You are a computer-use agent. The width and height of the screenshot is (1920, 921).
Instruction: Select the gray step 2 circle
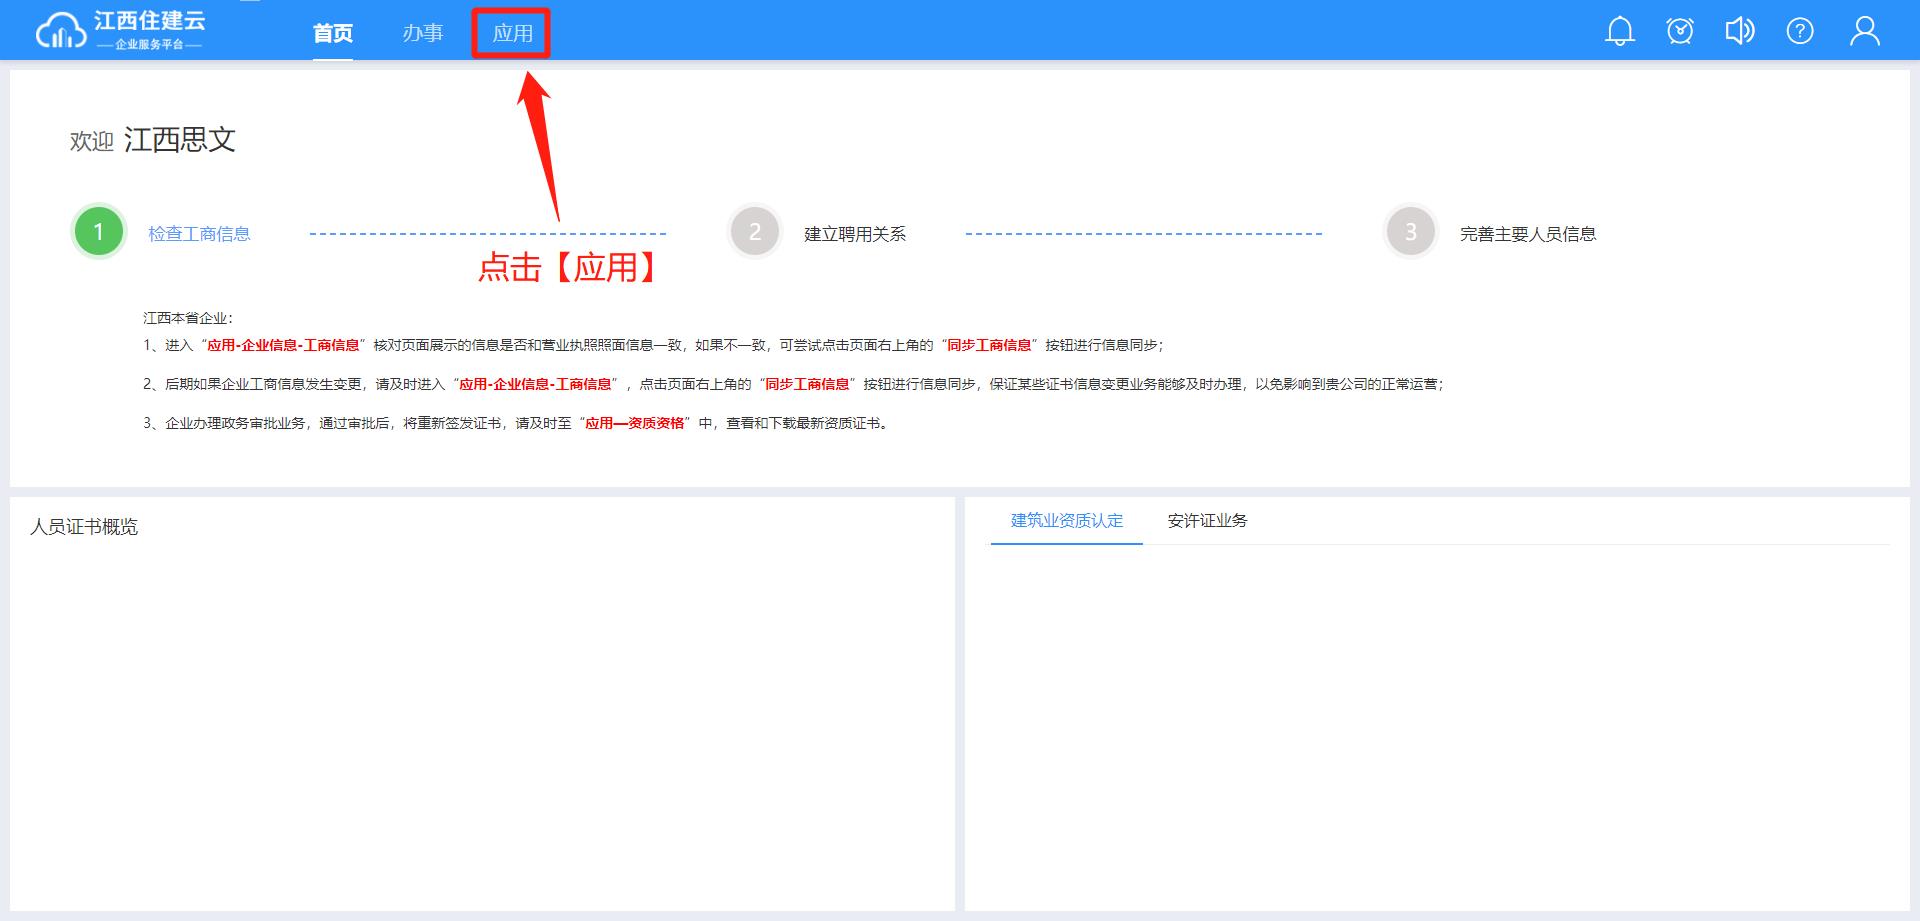755,232
